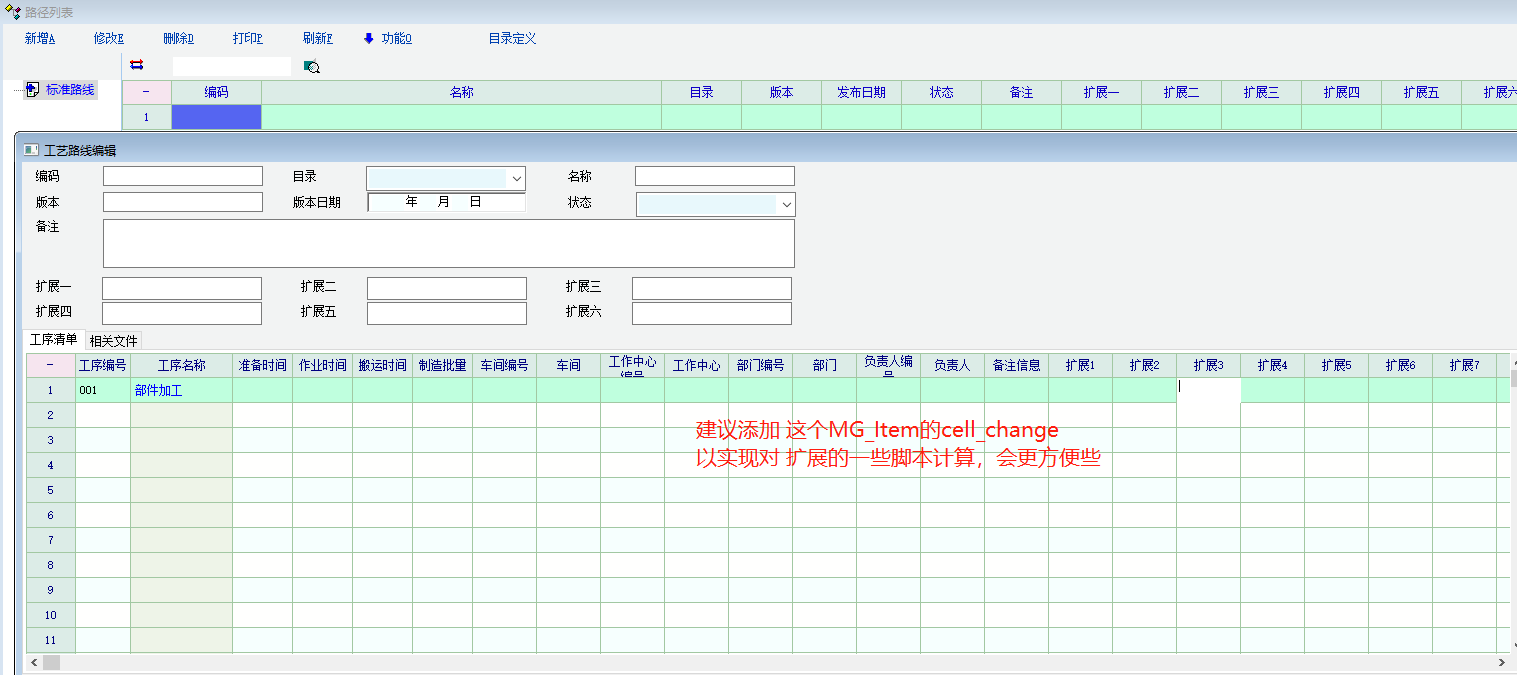This screenshot has height=675, width=1517.
Task: Click the 标准路线 document tree icon
Action: pos(32,90)
